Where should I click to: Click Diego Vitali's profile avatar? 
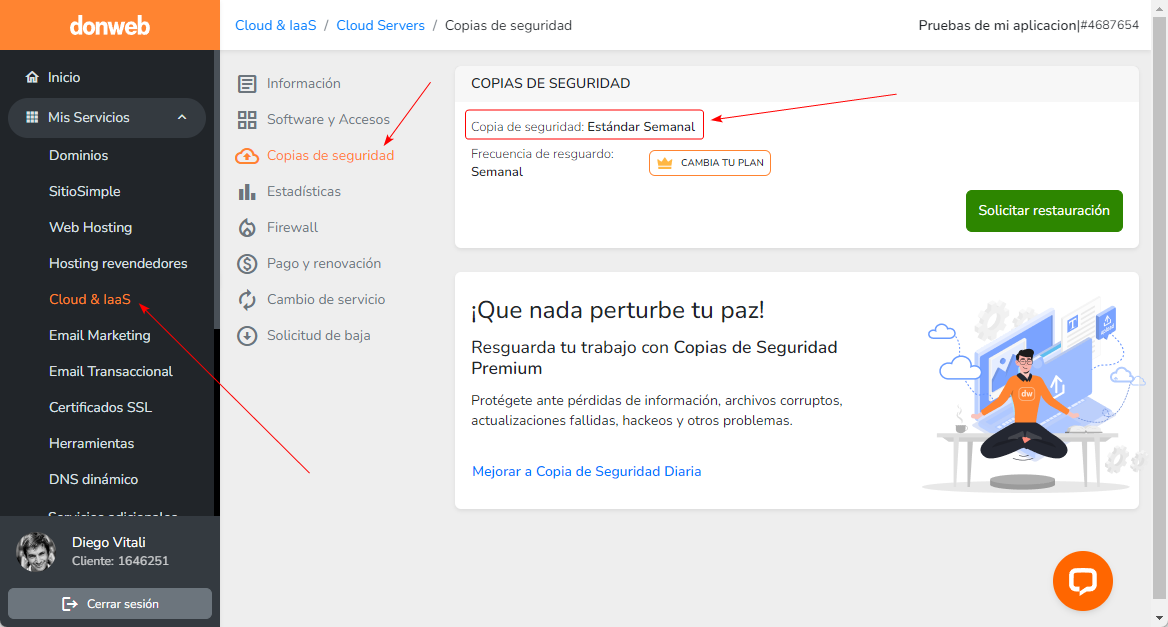point(36,552)
